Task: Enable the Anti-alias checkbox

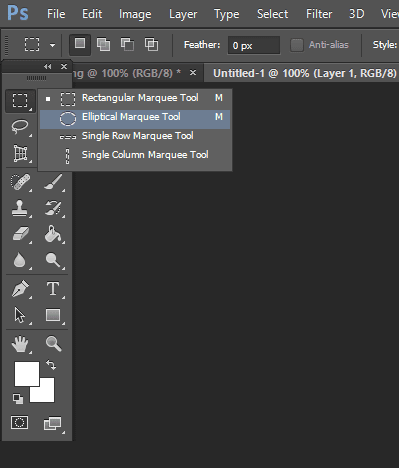Action: click(296, 45)
